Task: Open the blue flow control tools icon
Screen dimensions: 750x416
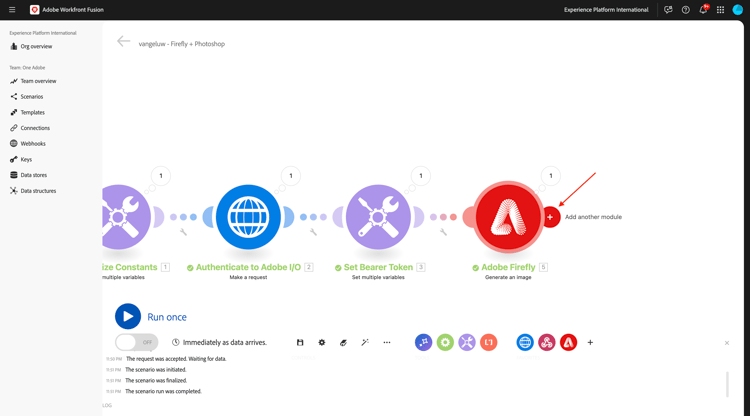Action: [423, 342]
